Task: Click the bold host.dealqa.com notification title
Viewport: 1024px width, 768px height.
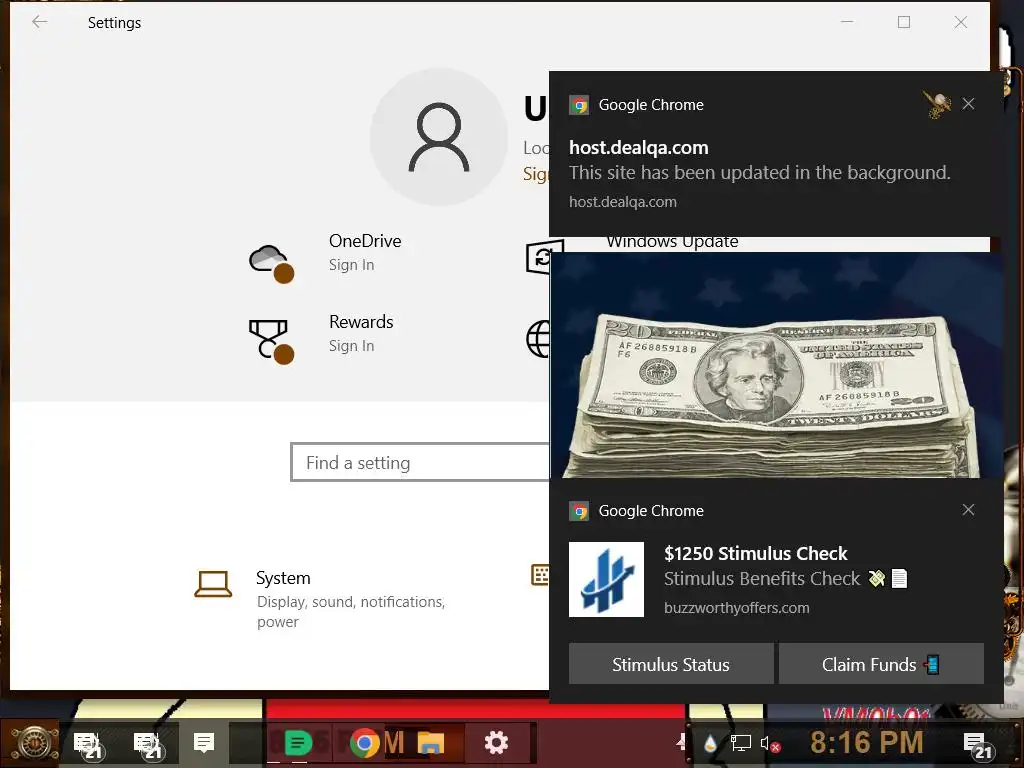Action: (639, 148)
